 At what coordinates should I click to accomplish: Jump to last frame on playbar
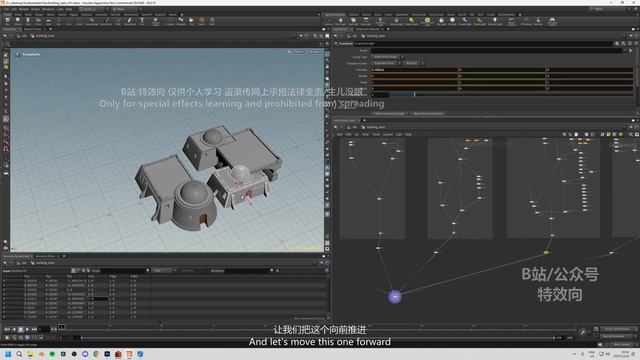34,329
